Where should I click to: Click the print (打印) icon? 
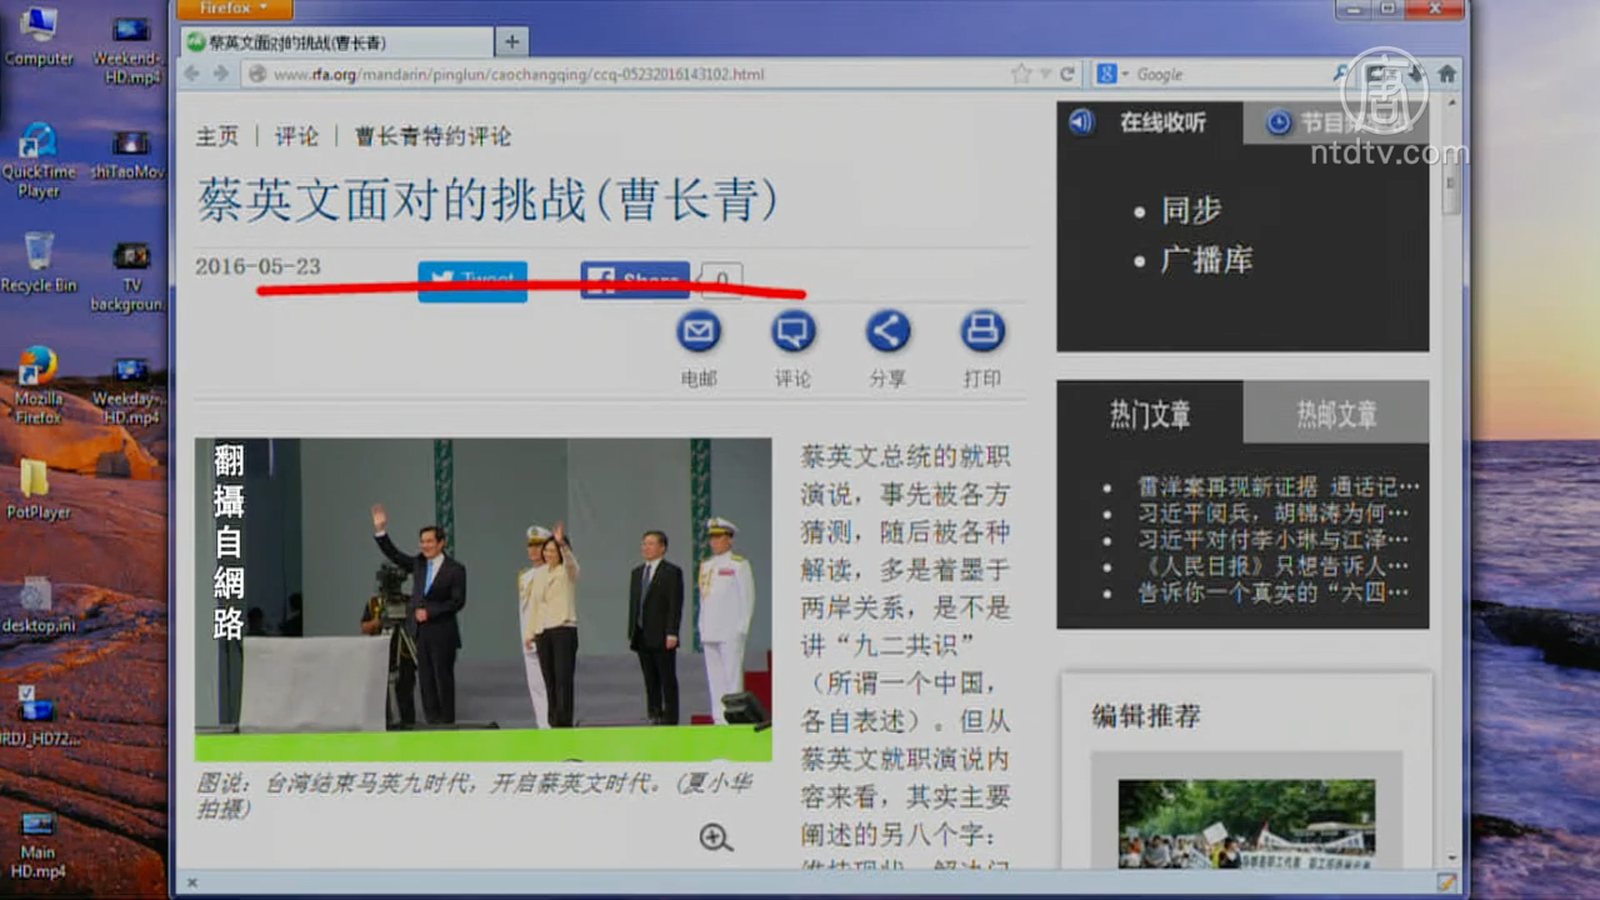(x=982, y=332)
